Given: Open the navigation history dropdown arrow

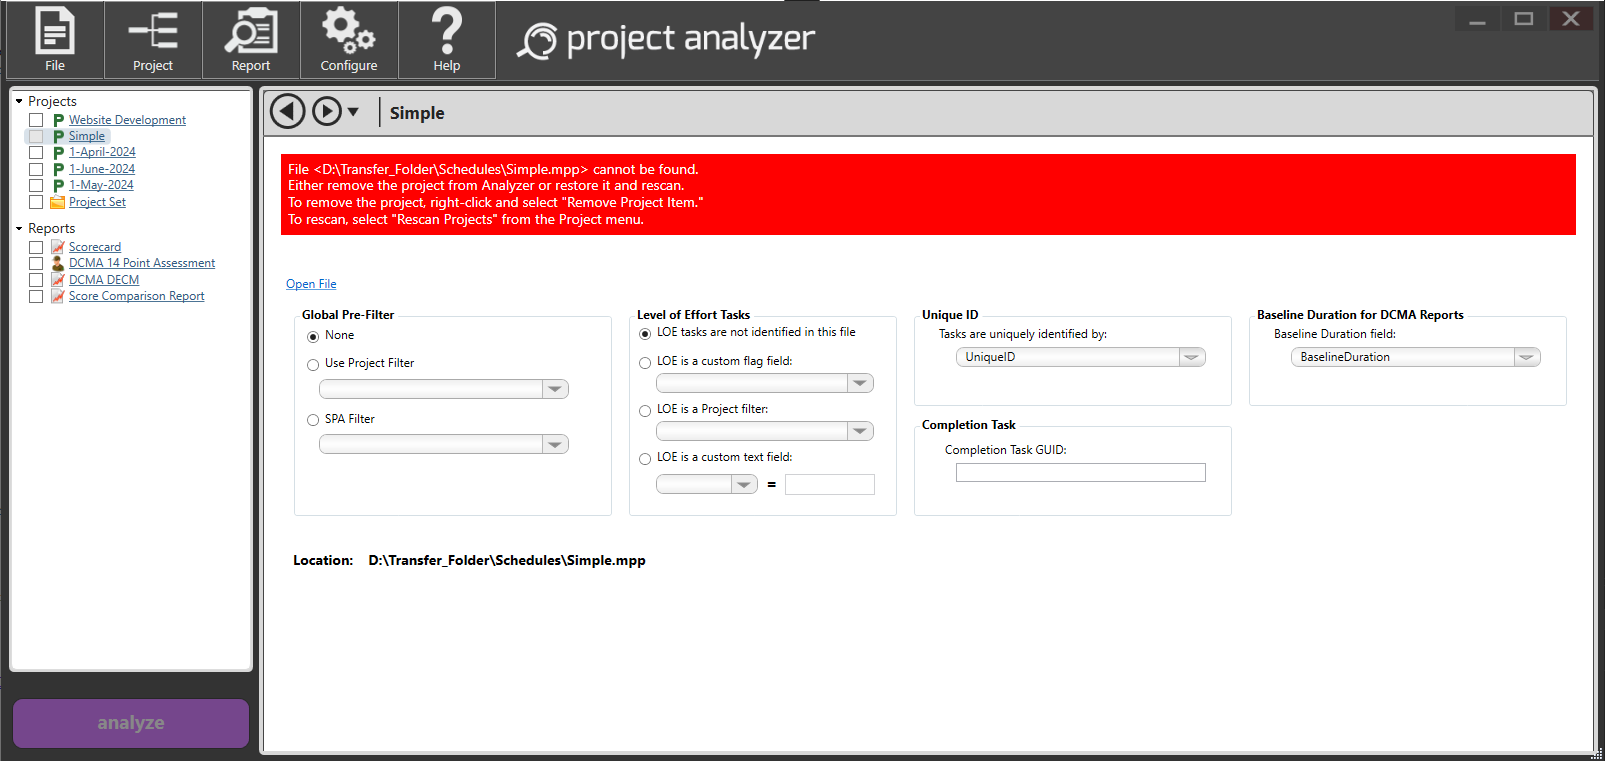Looking at the screenshot, I should pos(353,112).
